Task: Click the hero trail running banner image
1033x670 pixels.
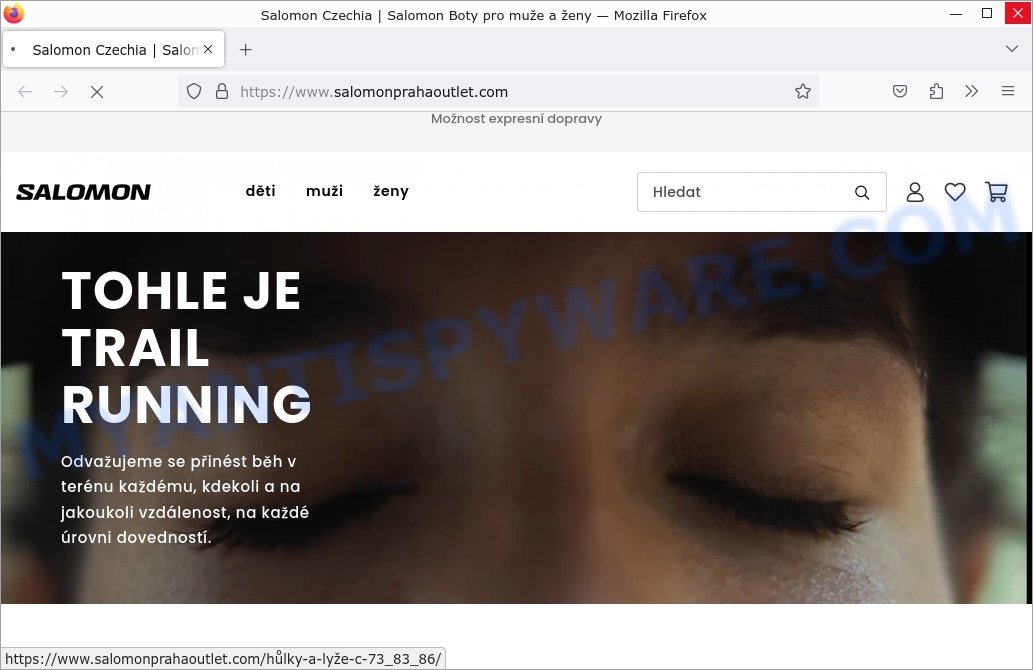Action: point(516,418)
